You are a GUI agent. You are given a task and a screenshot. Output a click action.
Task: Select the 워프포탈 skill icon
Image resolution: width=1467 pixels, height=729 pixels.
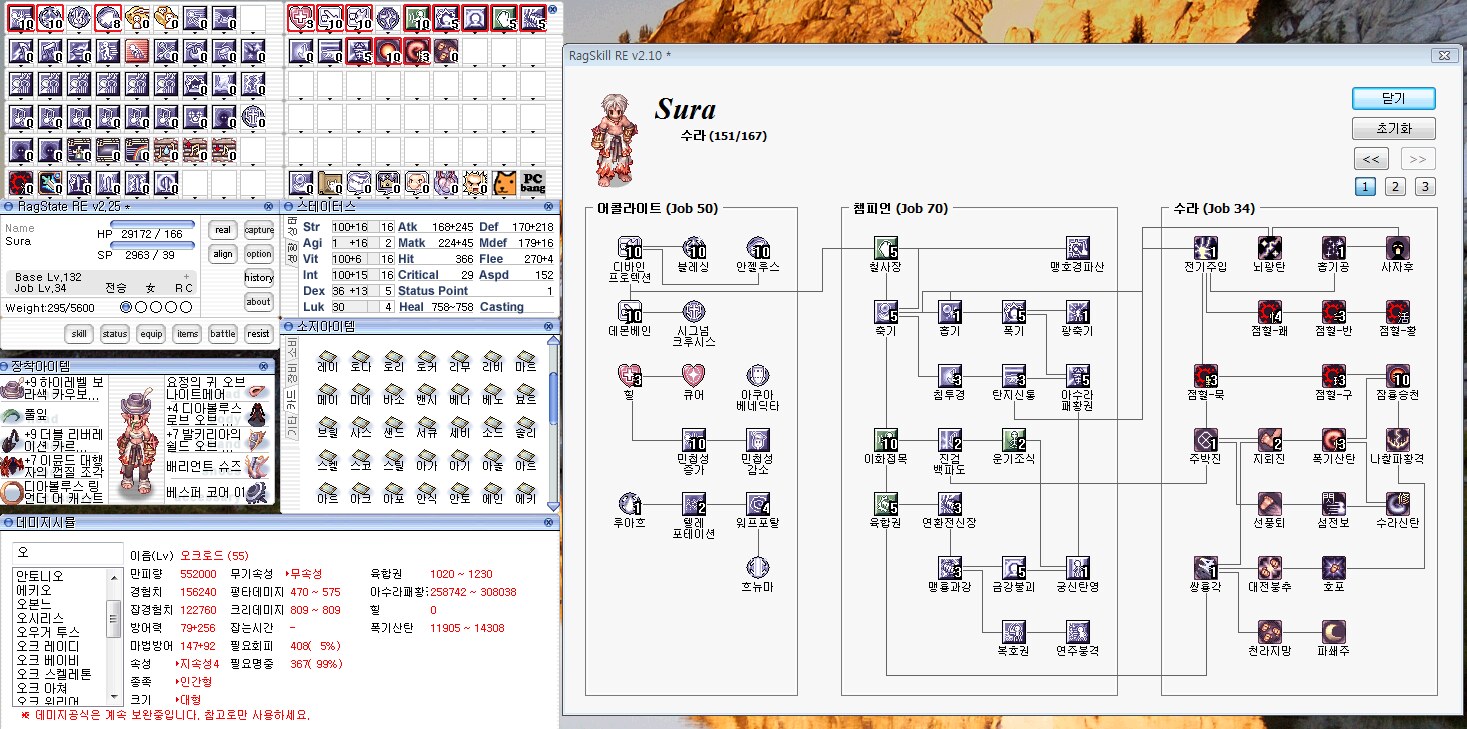[x=758, y=503]
